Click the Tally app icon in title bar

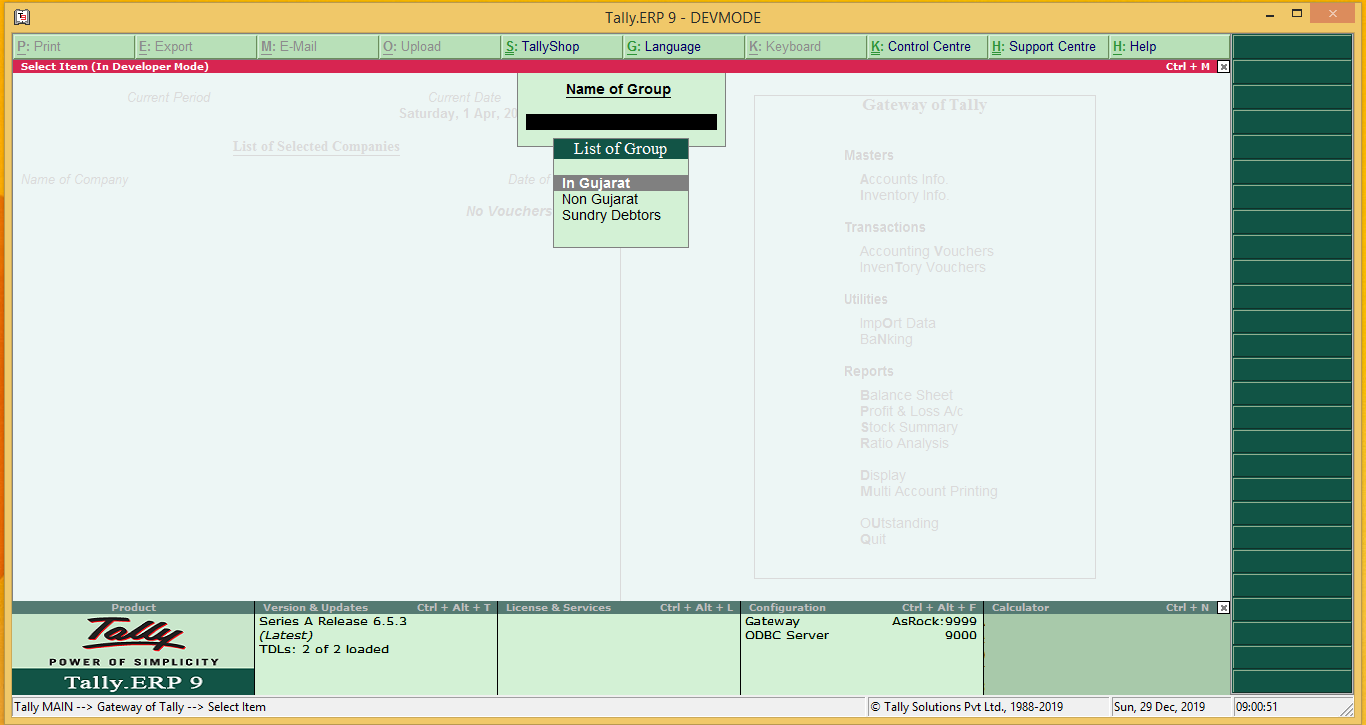22,17
